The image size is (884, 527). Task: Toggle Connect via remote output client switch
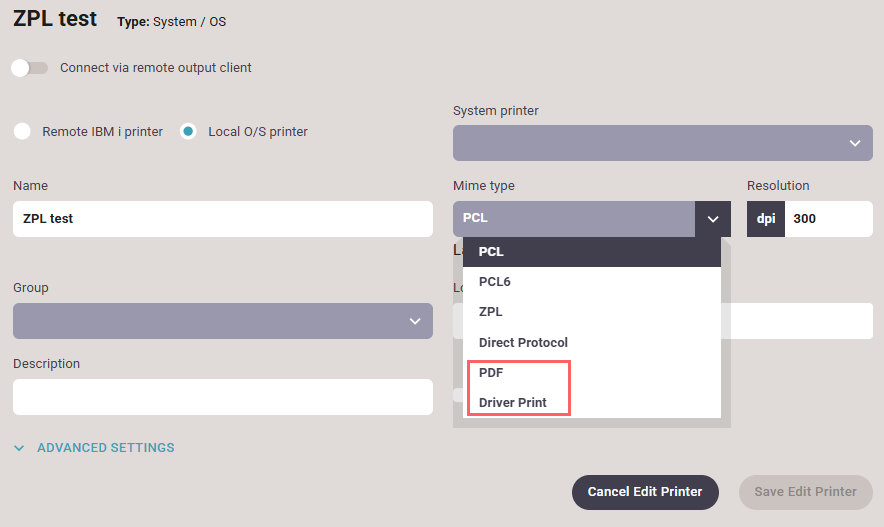[x=29, y=68]
